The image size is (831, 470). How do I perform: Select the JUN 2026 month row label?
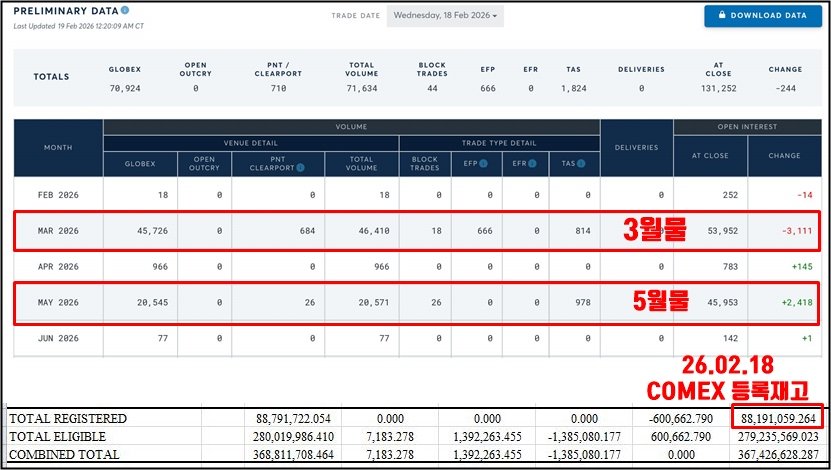(x=58, y=339)
